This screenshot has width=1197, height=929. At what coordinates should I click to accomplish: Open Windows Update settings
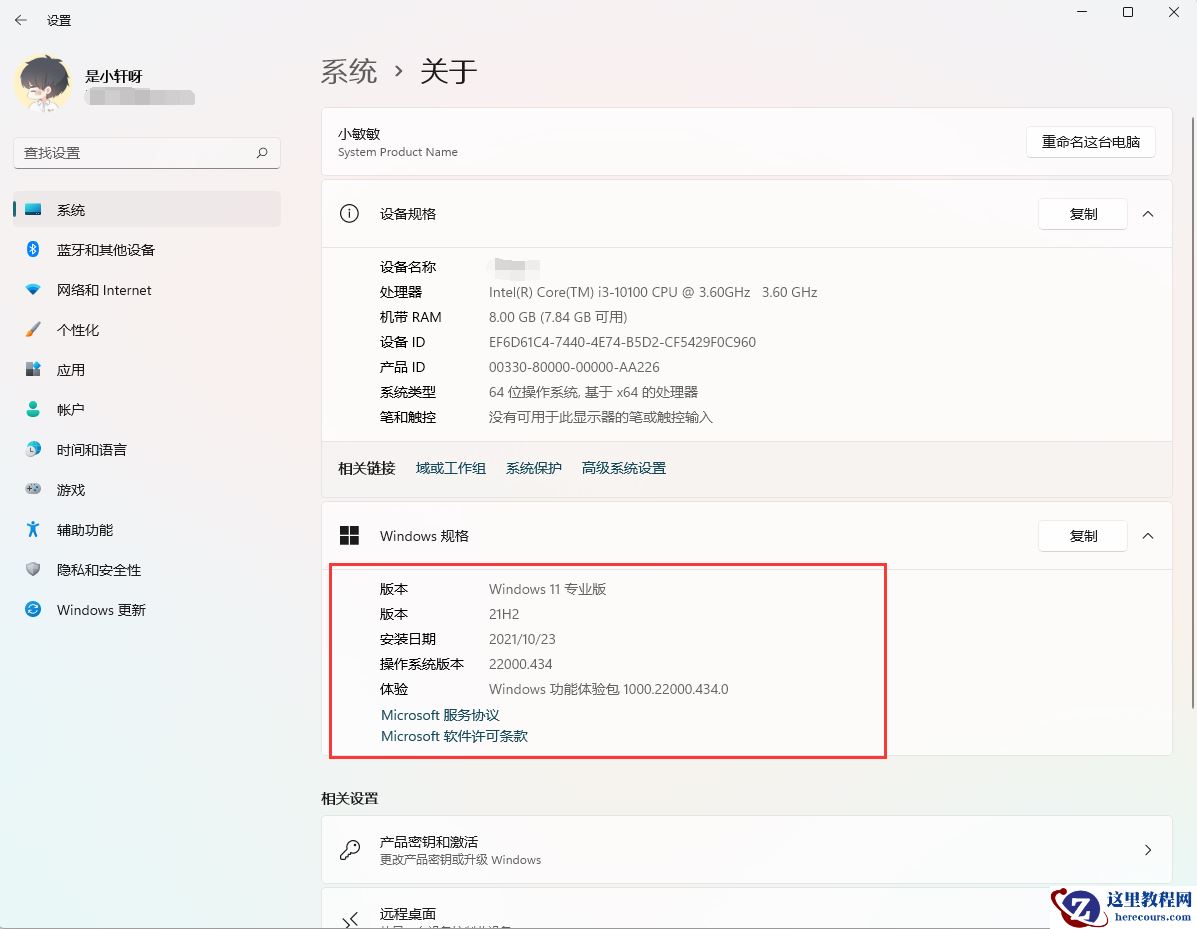point(100,609)
